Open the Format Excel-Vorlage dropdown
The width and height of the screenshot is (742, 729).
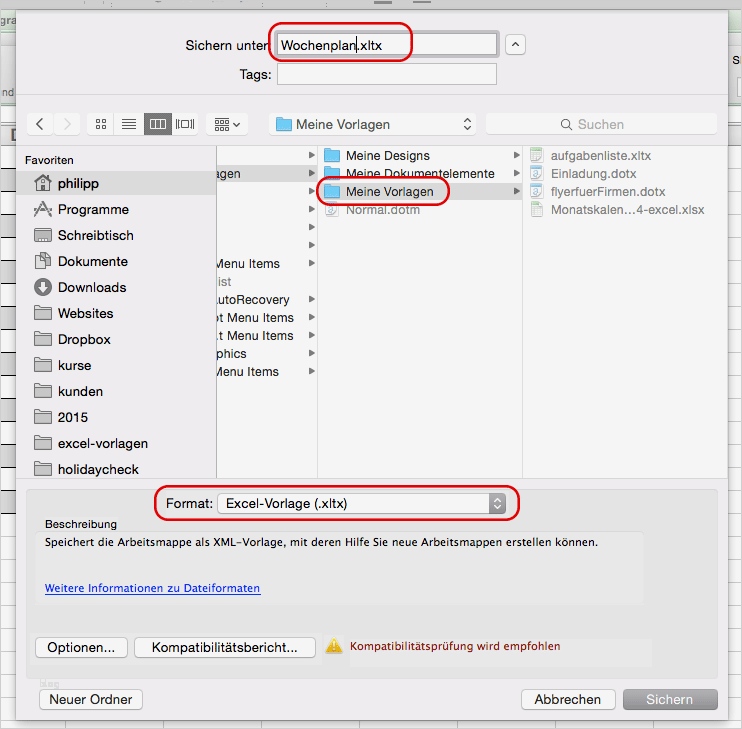tap(362, 503)
